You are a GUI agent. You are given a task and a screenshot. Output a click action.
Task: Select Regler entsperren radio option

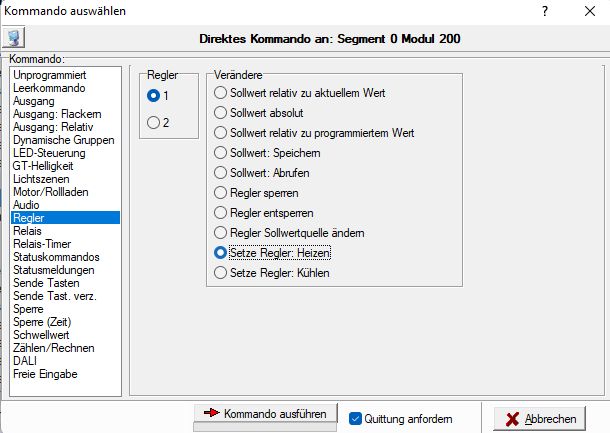click(x=221, y=213)
